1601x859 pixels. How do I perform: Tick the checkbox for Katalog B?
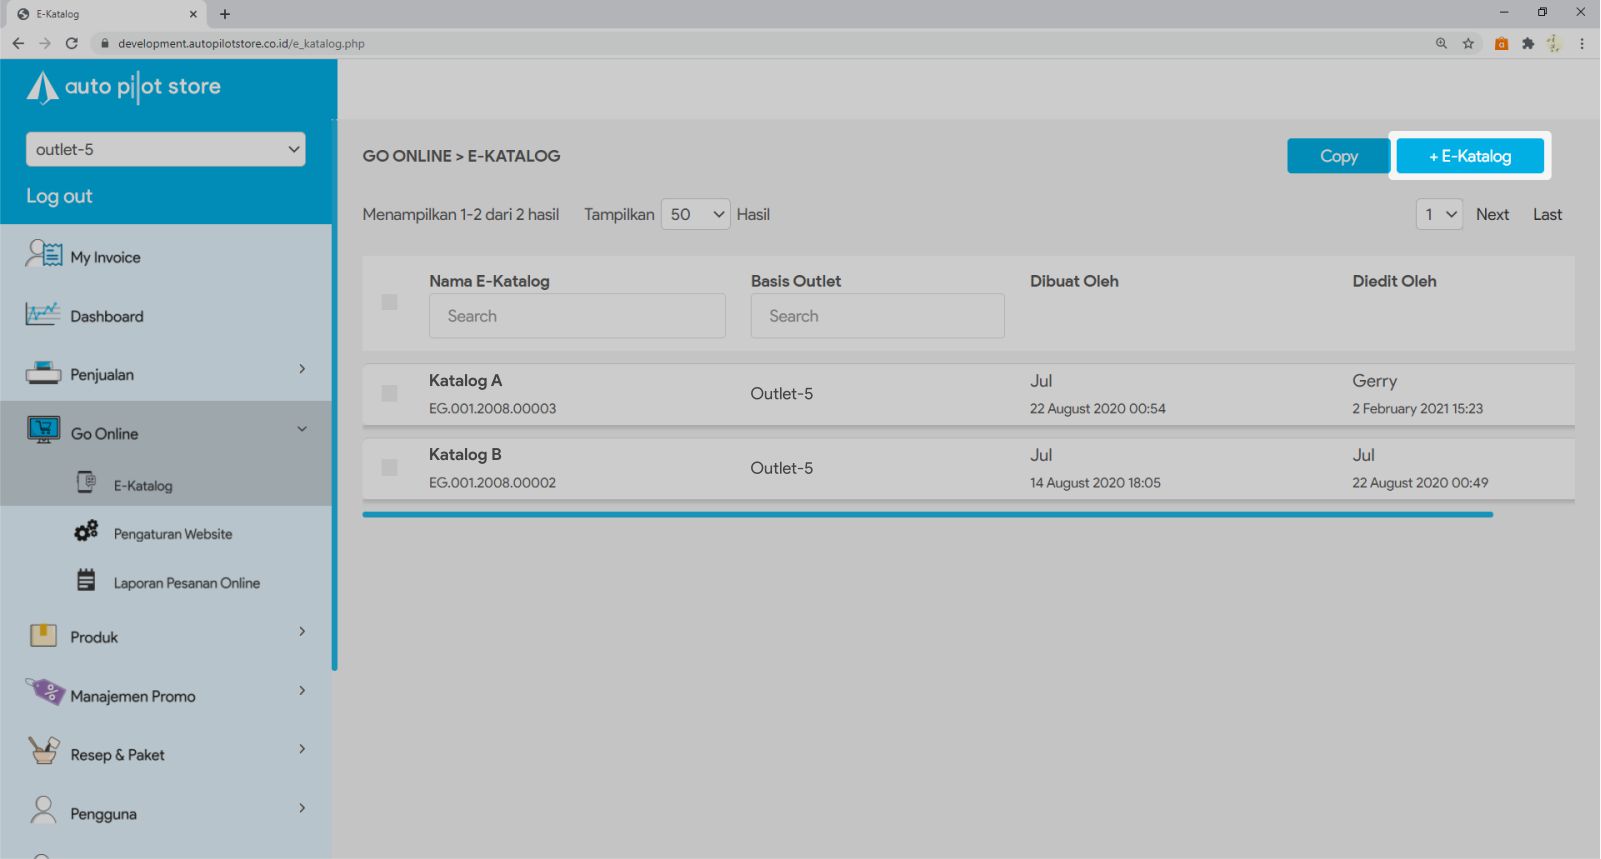pos(390,468)
